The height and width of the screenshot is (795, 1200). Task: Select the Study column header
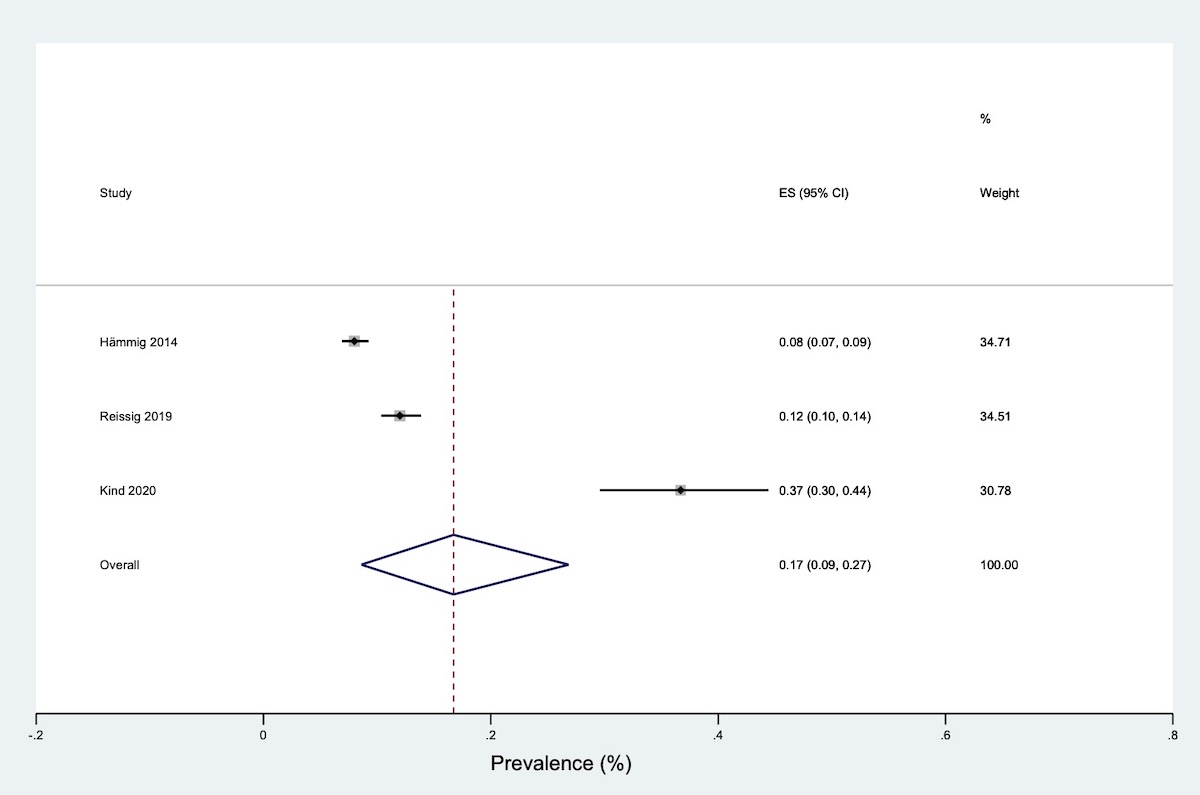pos(116,193)
